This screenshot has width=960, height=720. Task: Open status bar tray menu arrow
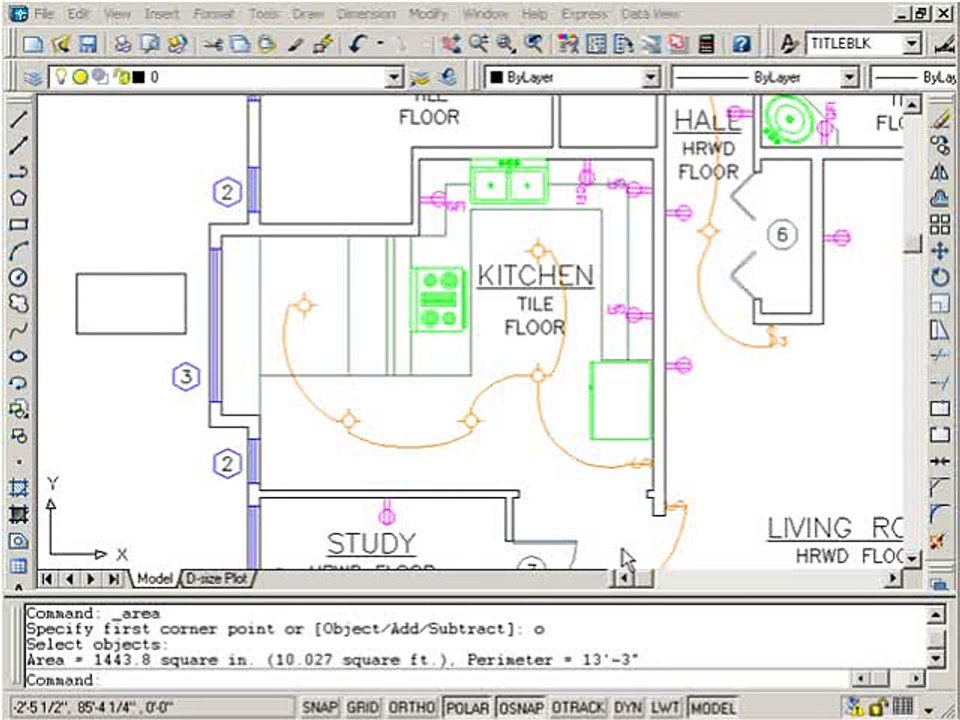(930, 710)
